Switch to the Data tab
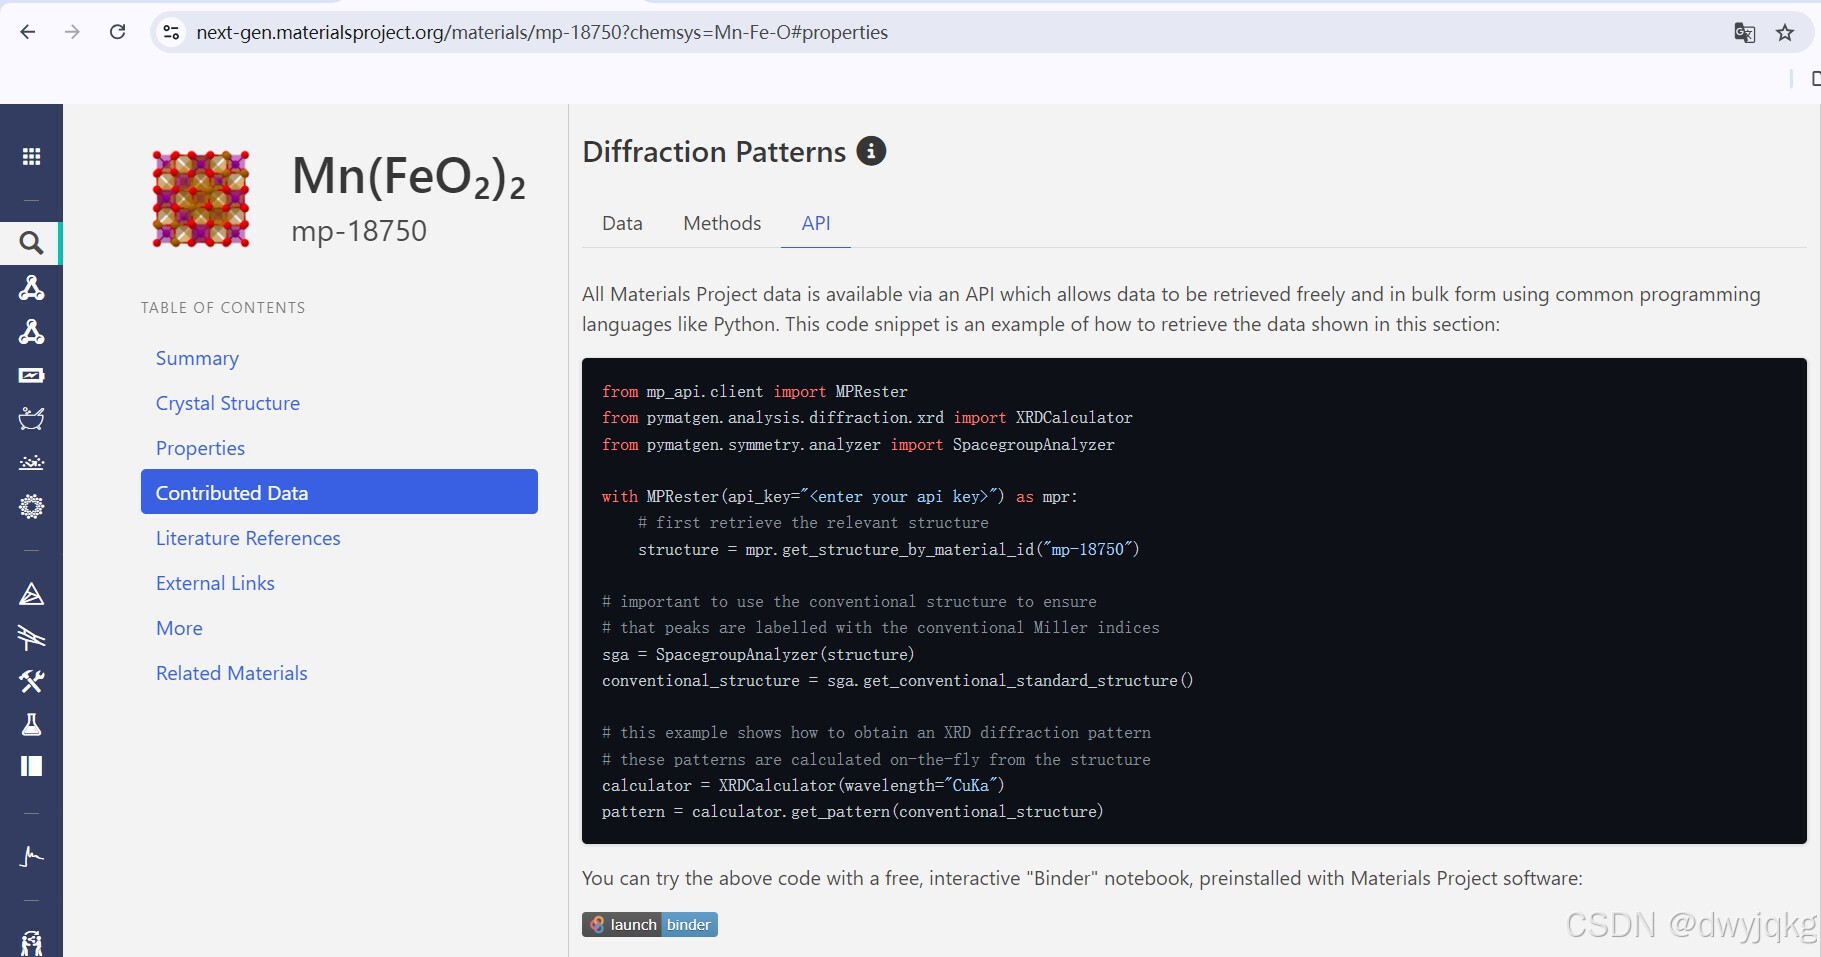The width and height of the screenshot is (1821, 957). click(622, 223)
